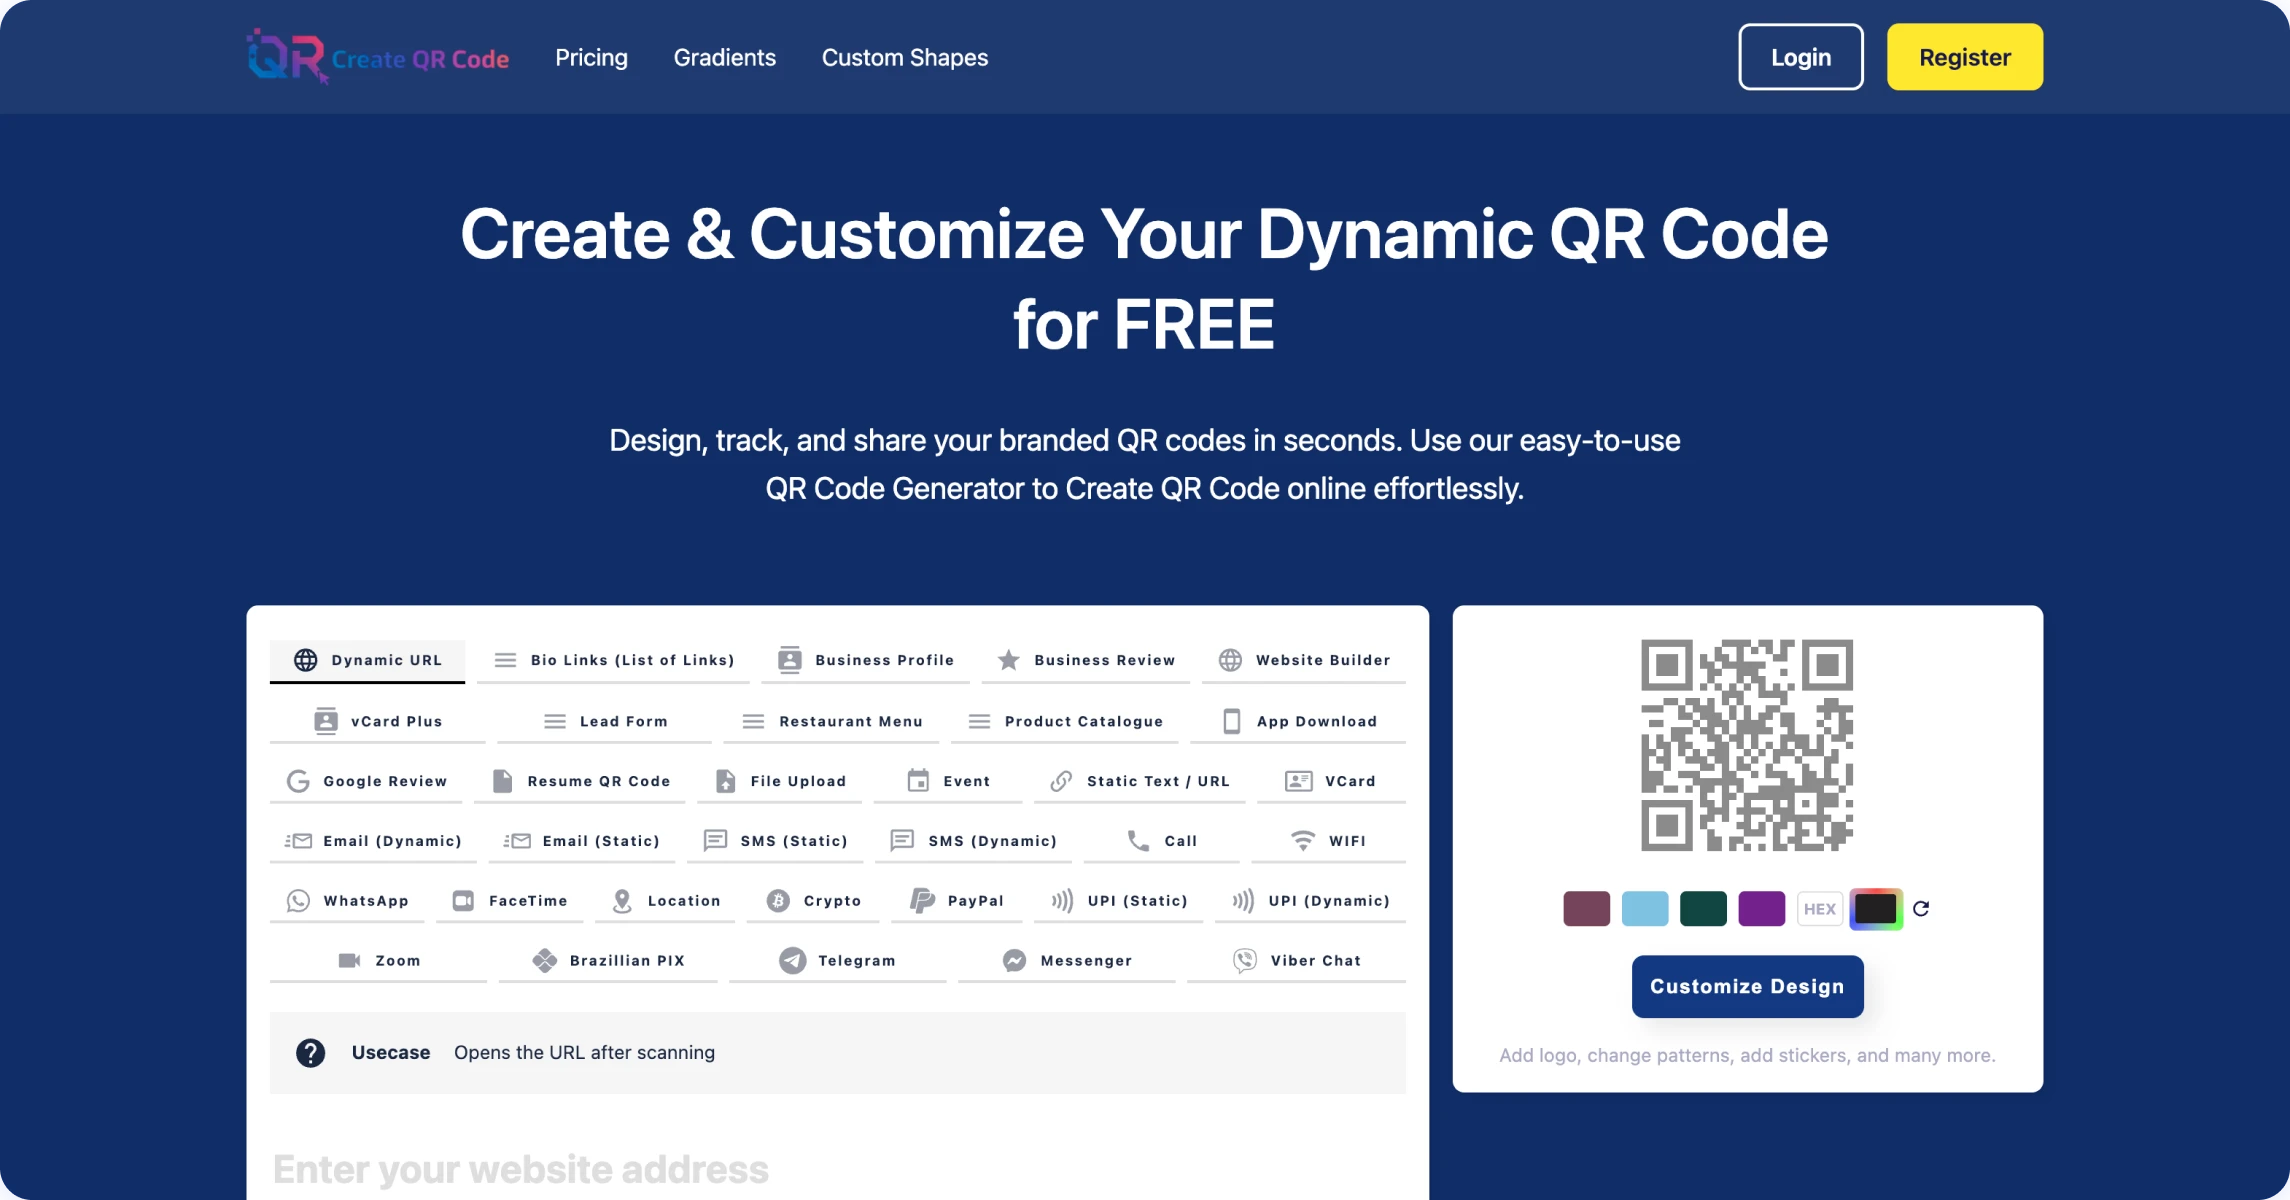The height and width of the screenshot is (1200, 2290).
Task: Click the Crypto bitcoin icon
Action: click(778, 901)
